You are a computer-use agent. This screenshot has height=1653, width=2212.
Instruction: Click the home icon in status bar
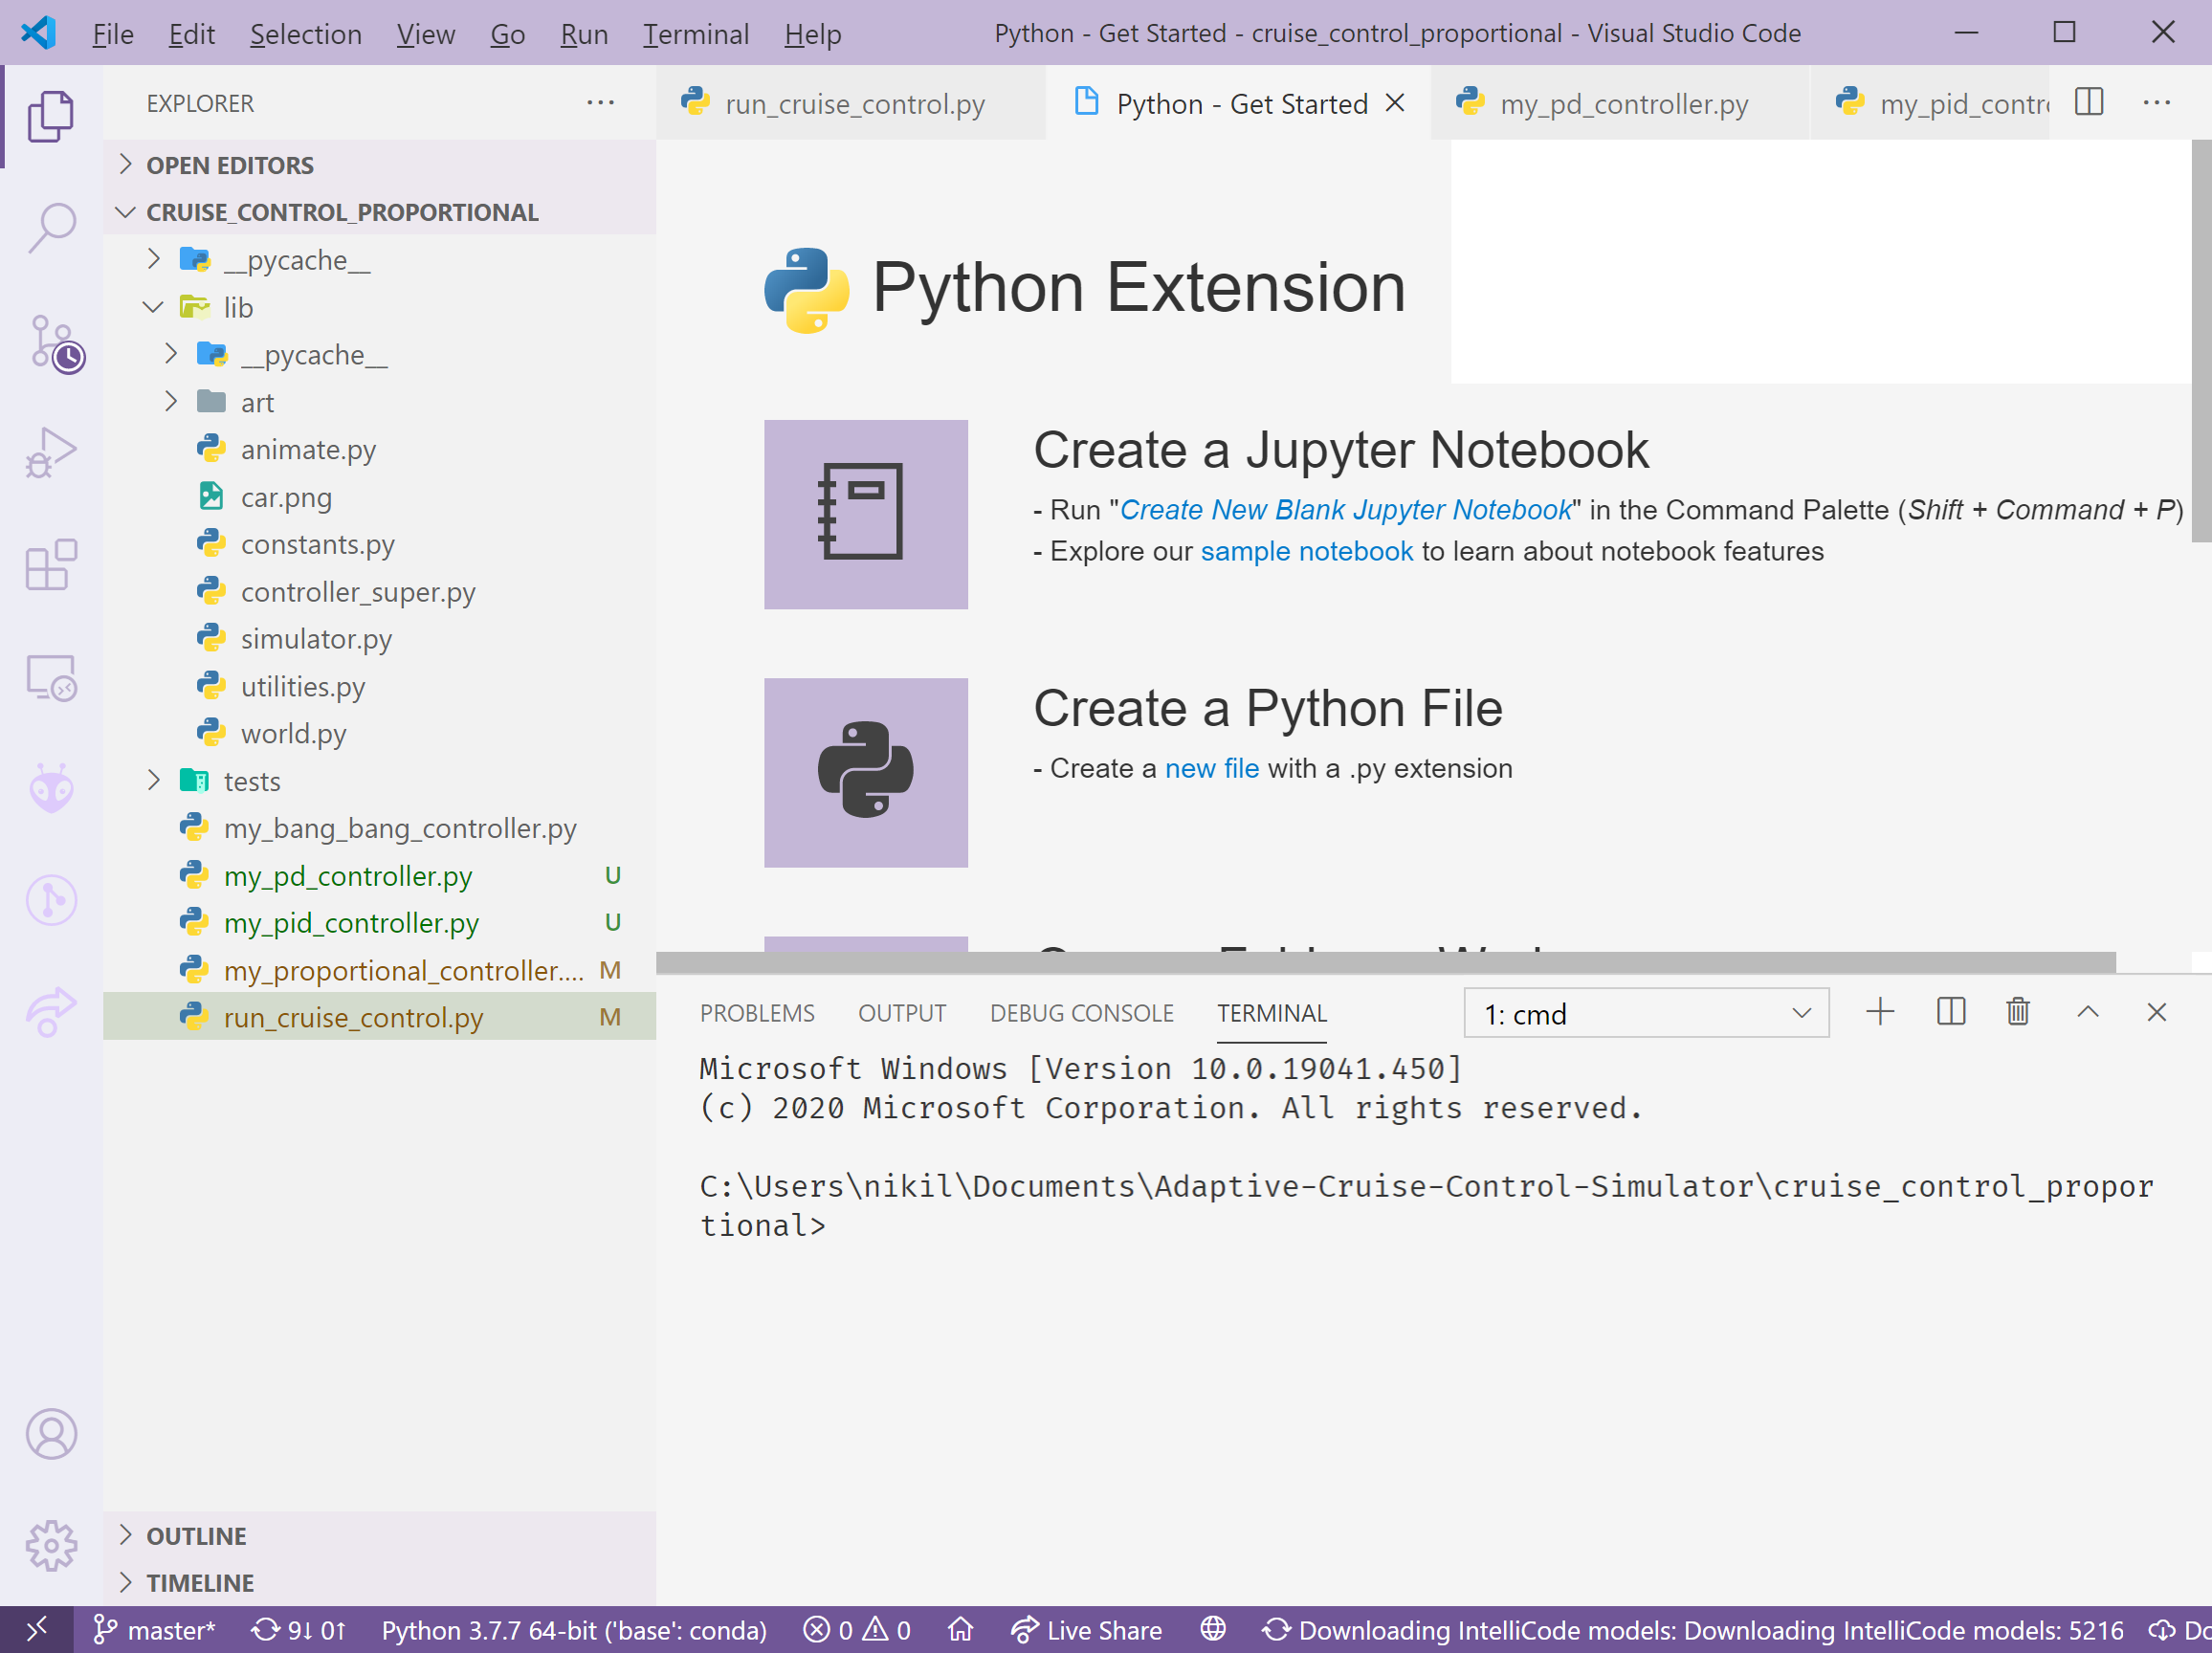pyautogui.click(x=960, y=1630)
